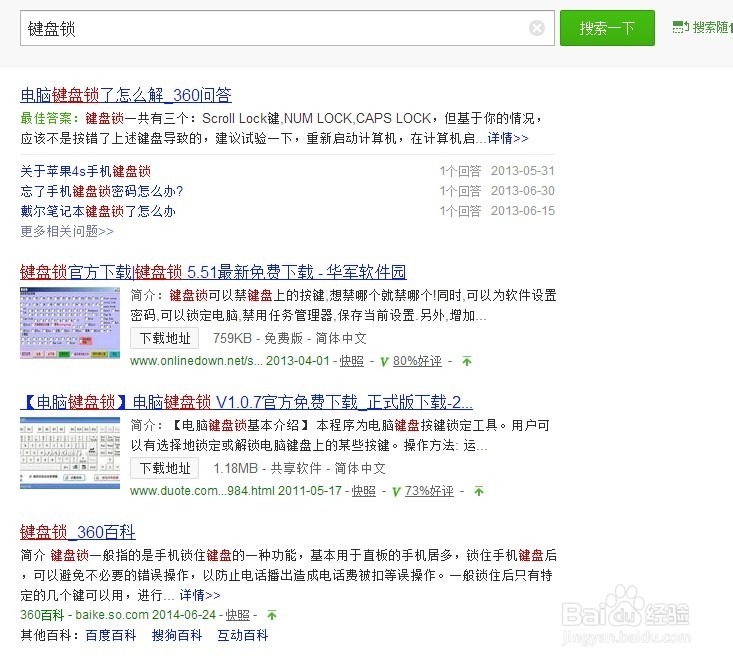Image resolution: width=733 pixels, height=663 pixels.
Task: Click the 1.18MB - 共享软件 - 简体中文 info text
Action: pyautogui.click(x=300, y=468)
